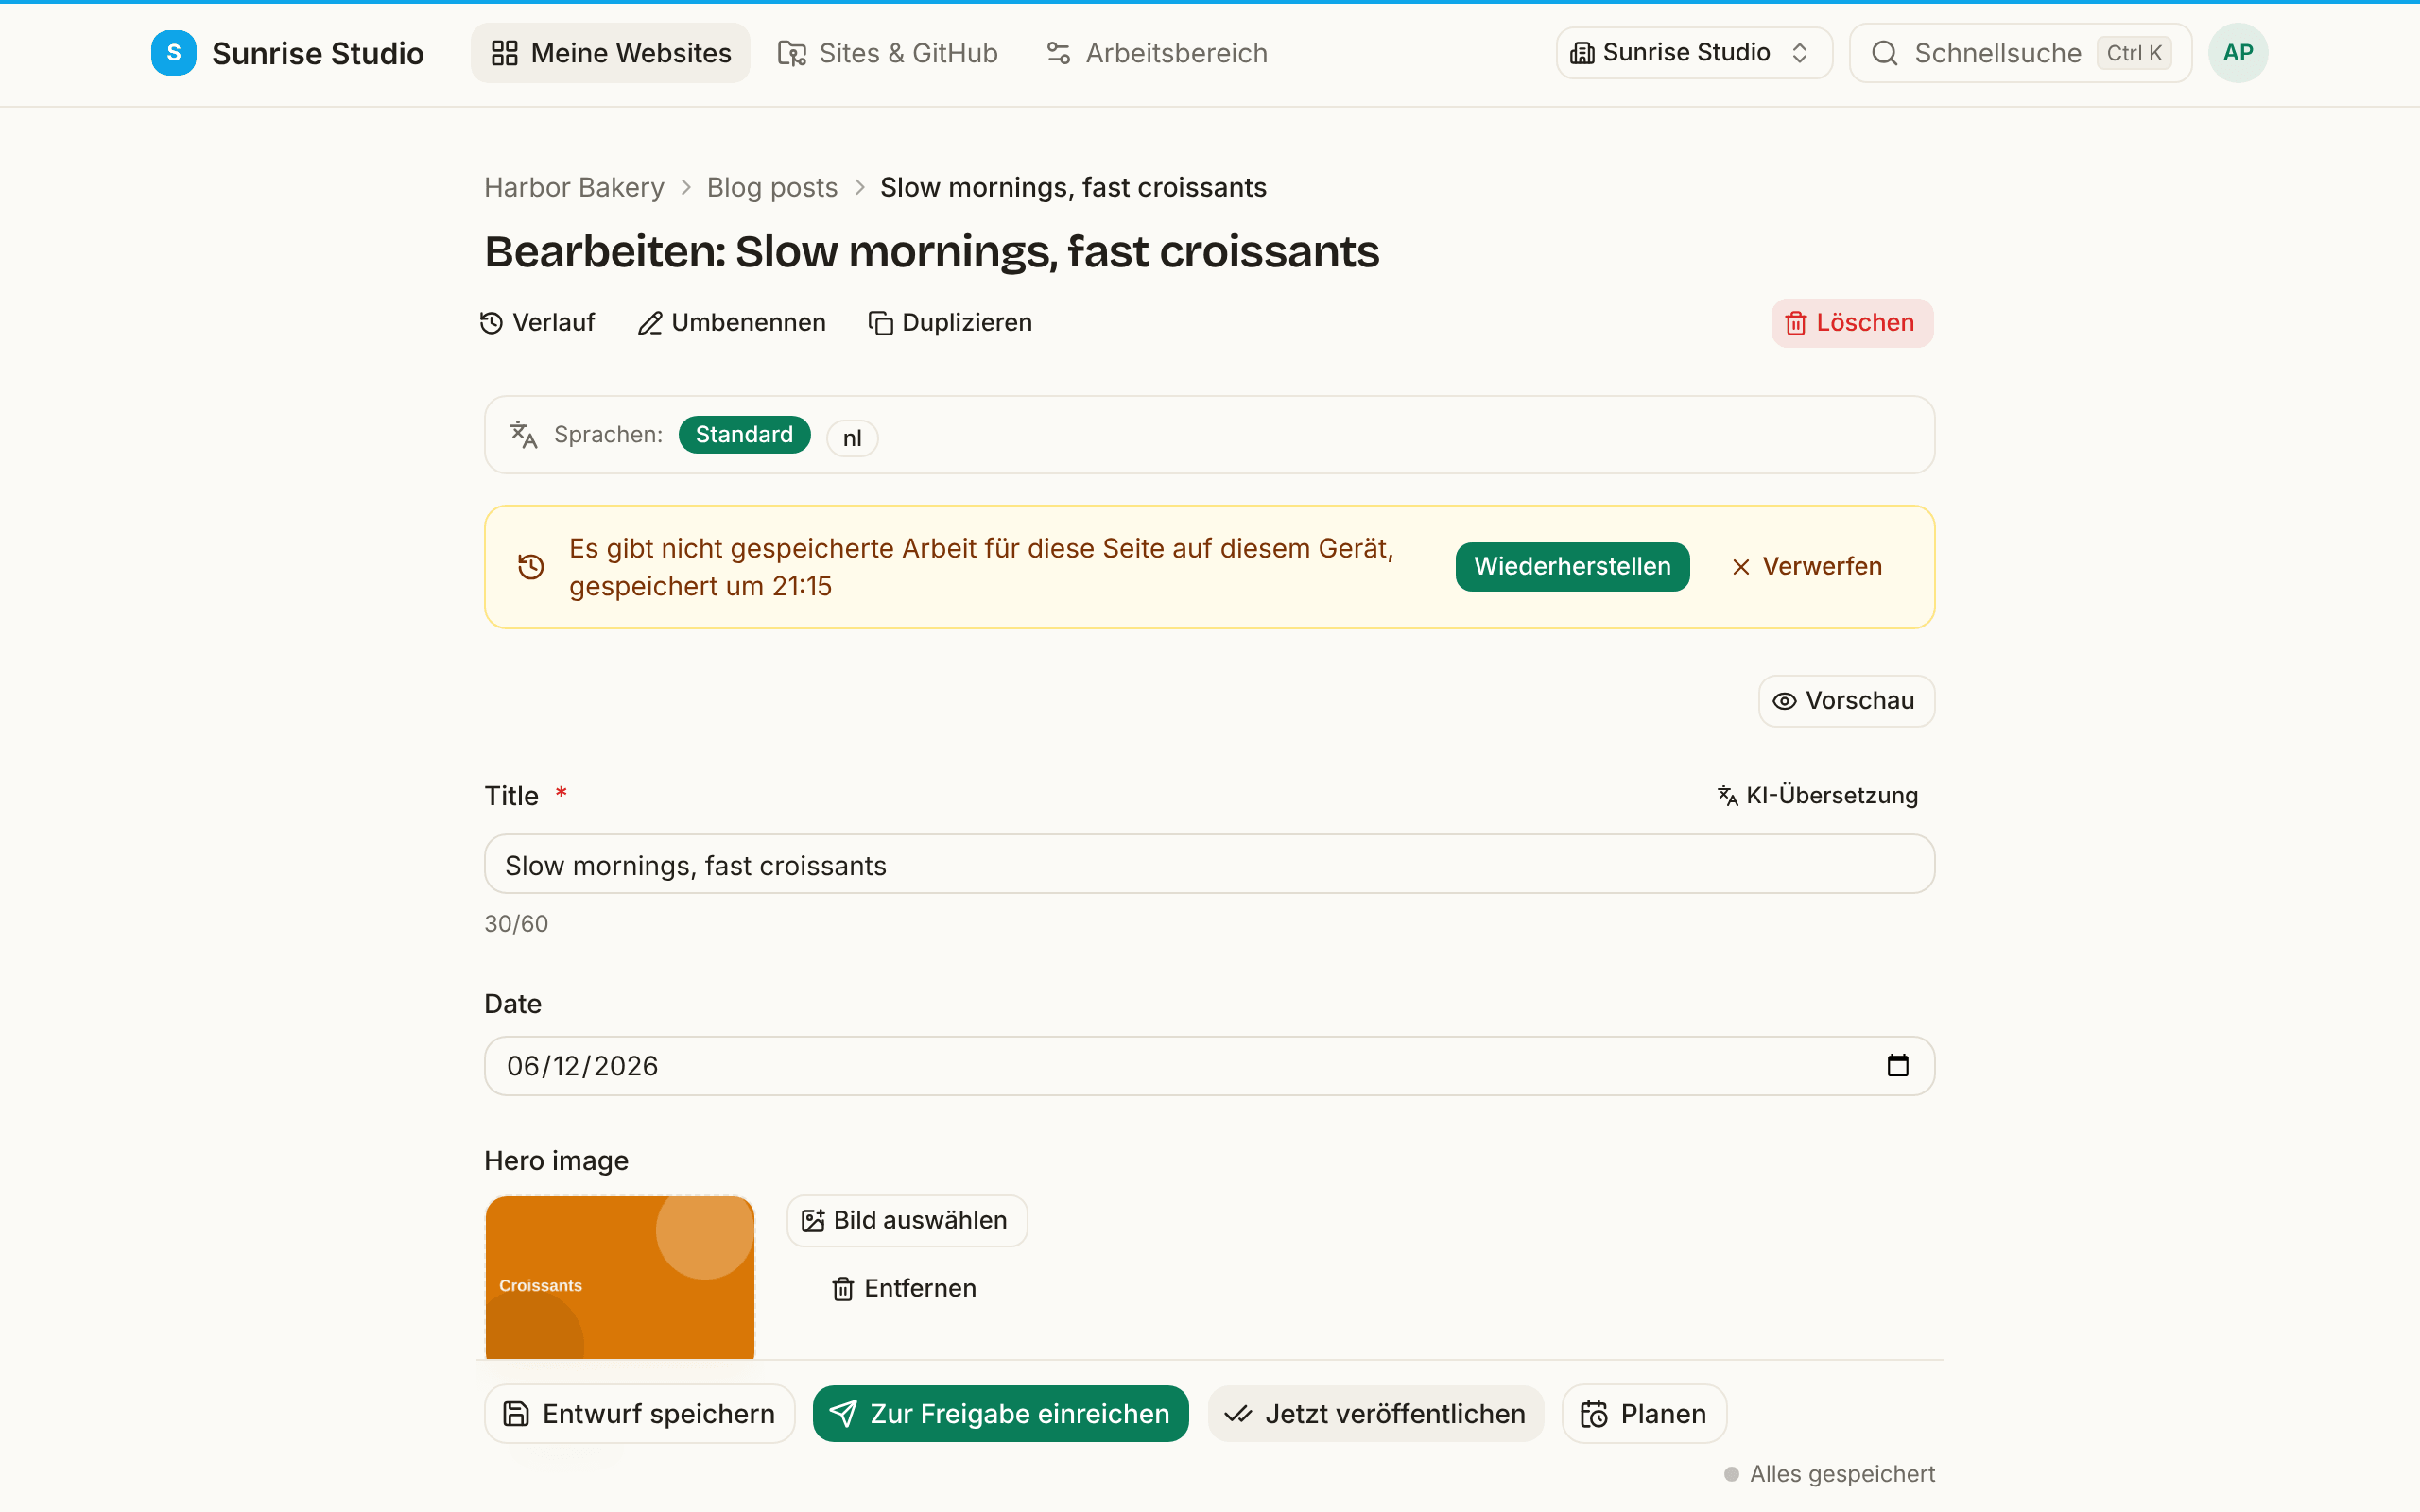Submit with Zur Freigabe einreichen
This screenshot has height=1512, width=2420.
pos(1000,1414)
